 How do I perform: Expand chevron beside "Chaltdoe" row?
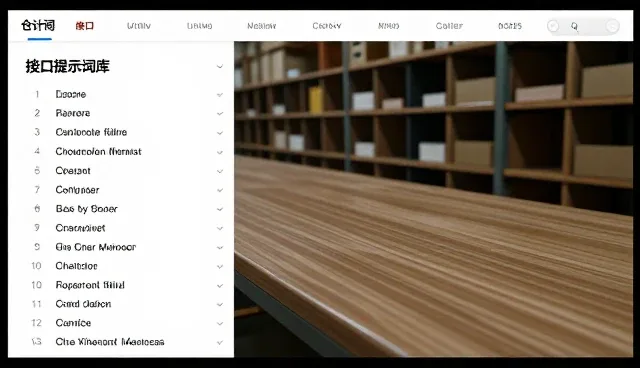pyautogui.click(x=220, y=267)
